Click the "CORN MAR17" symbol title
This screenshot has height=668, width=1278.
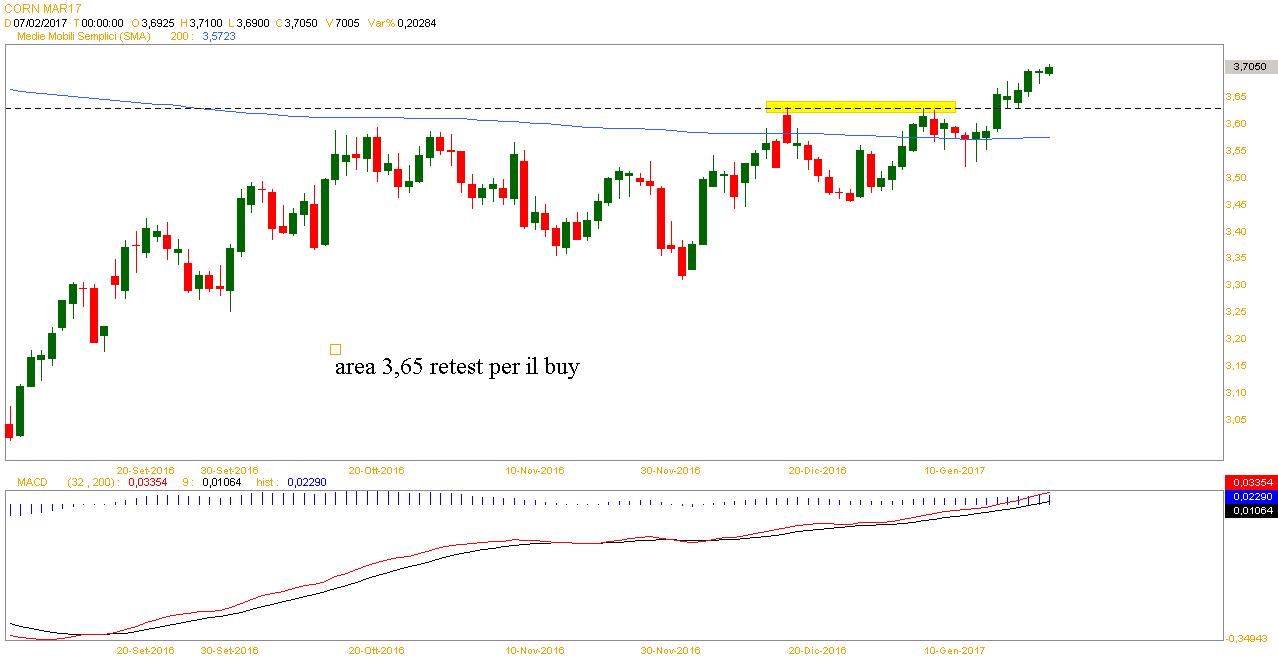(41, 8)
